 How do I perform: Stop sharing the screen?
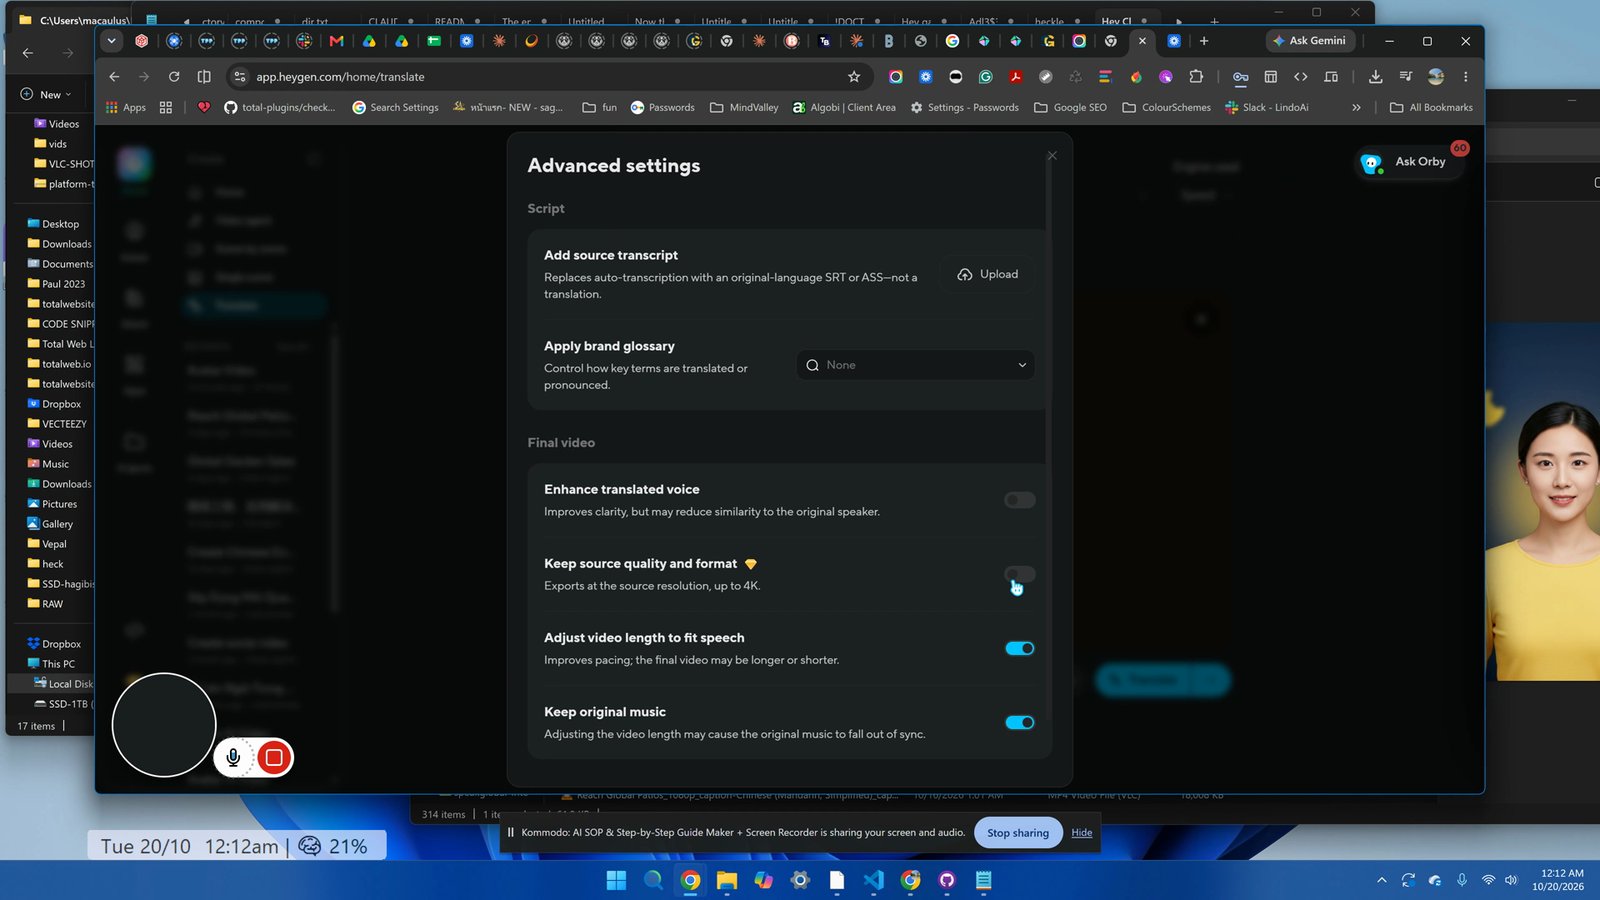pyautogui.click(x=1018, y=832)
